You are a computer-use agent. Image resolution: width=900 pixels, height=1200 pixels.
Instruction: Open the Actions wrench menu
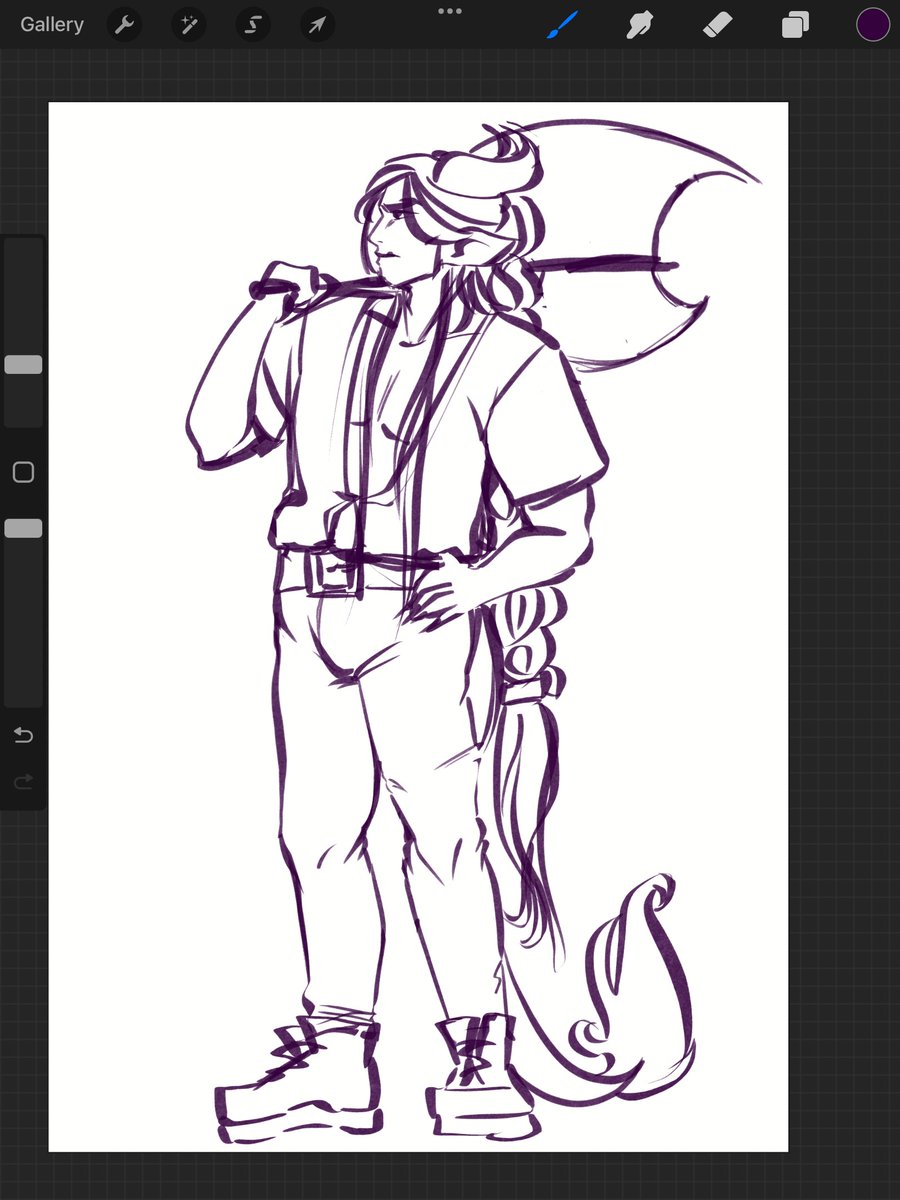pos(124,25)
